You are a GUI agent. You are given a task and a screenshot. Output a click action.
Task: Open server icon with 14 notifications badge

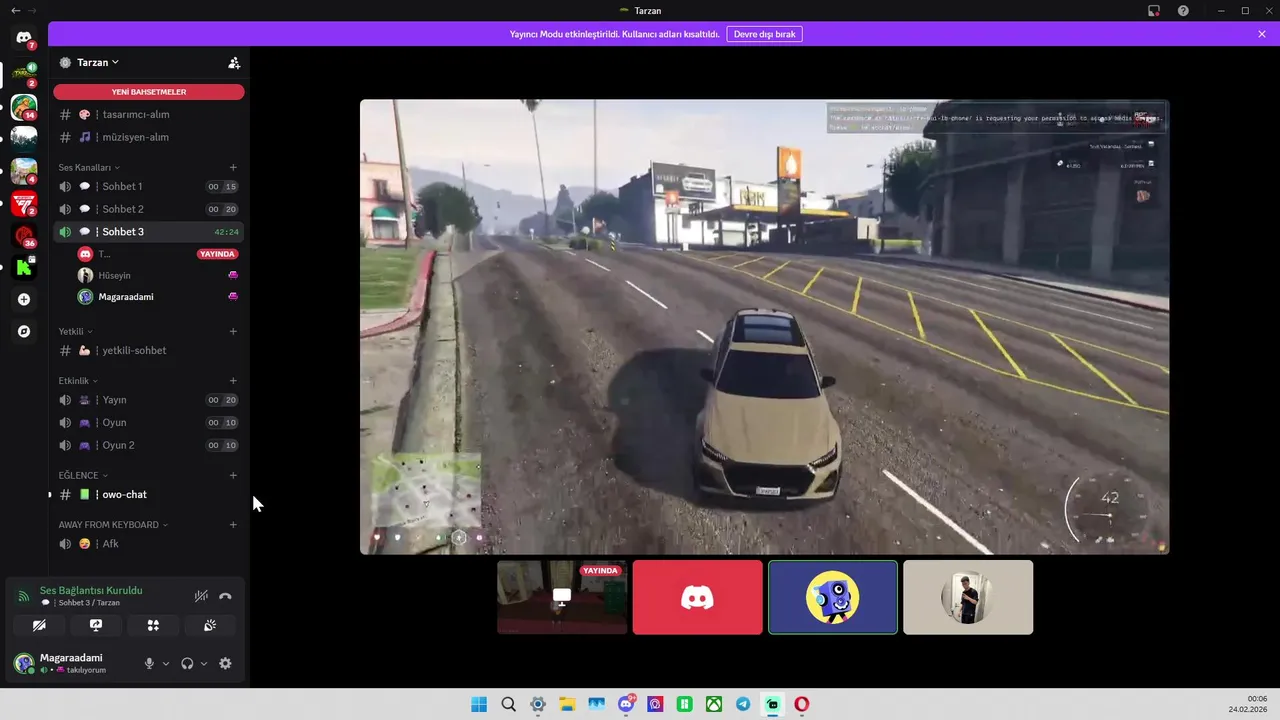tap(24, 106)
